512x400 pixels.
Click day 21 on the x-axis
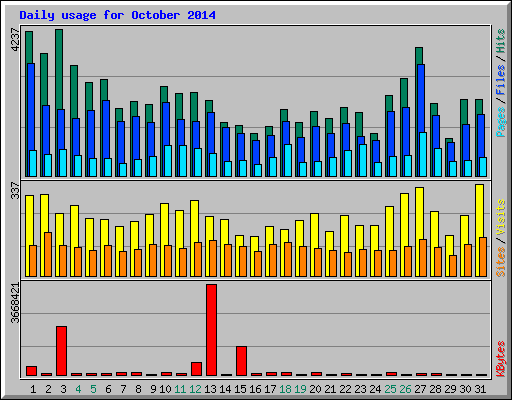click(330, 389)
